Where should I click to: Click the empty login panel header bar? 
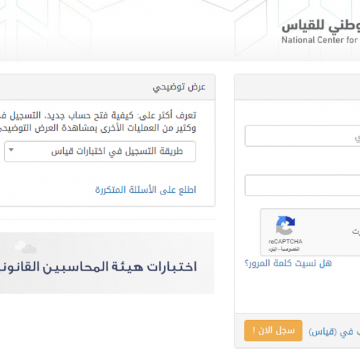(297, 87)
